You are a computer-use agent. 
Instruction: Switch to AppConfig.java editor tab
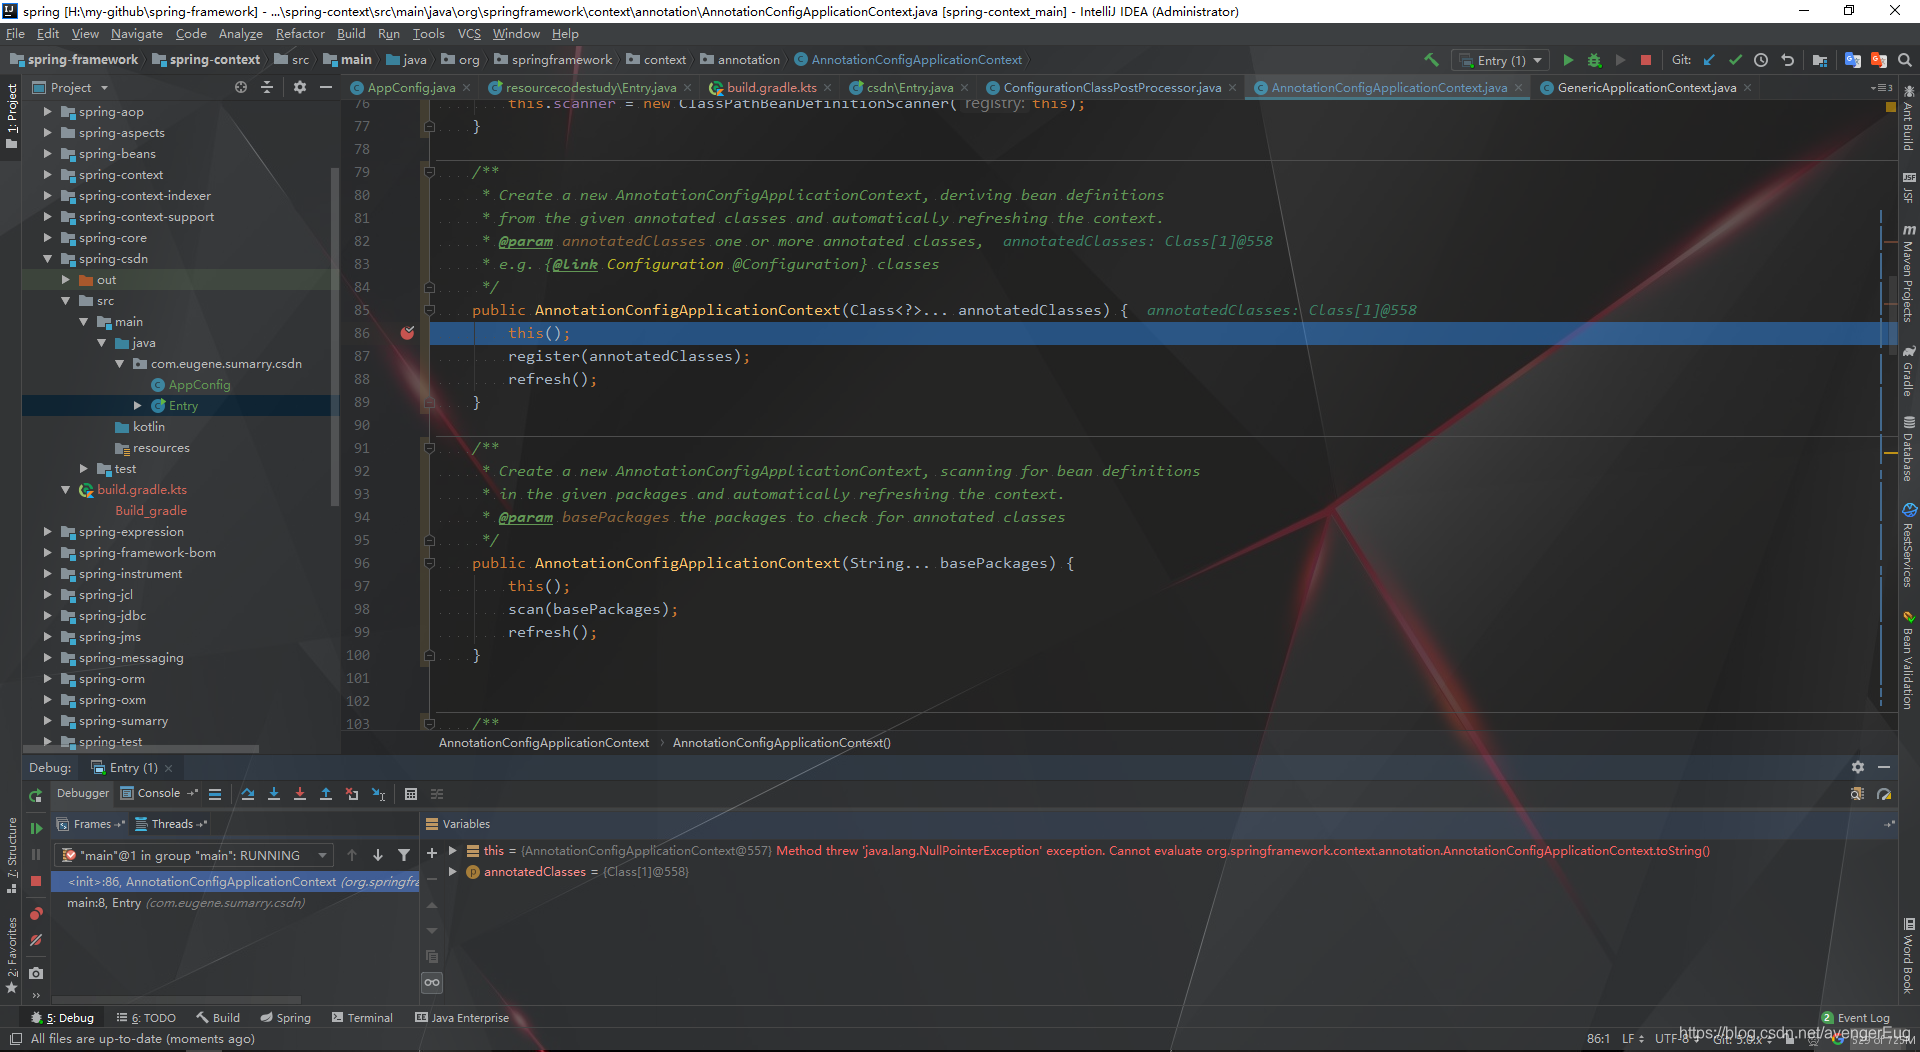pyautogui.click(x=410, y=88)
